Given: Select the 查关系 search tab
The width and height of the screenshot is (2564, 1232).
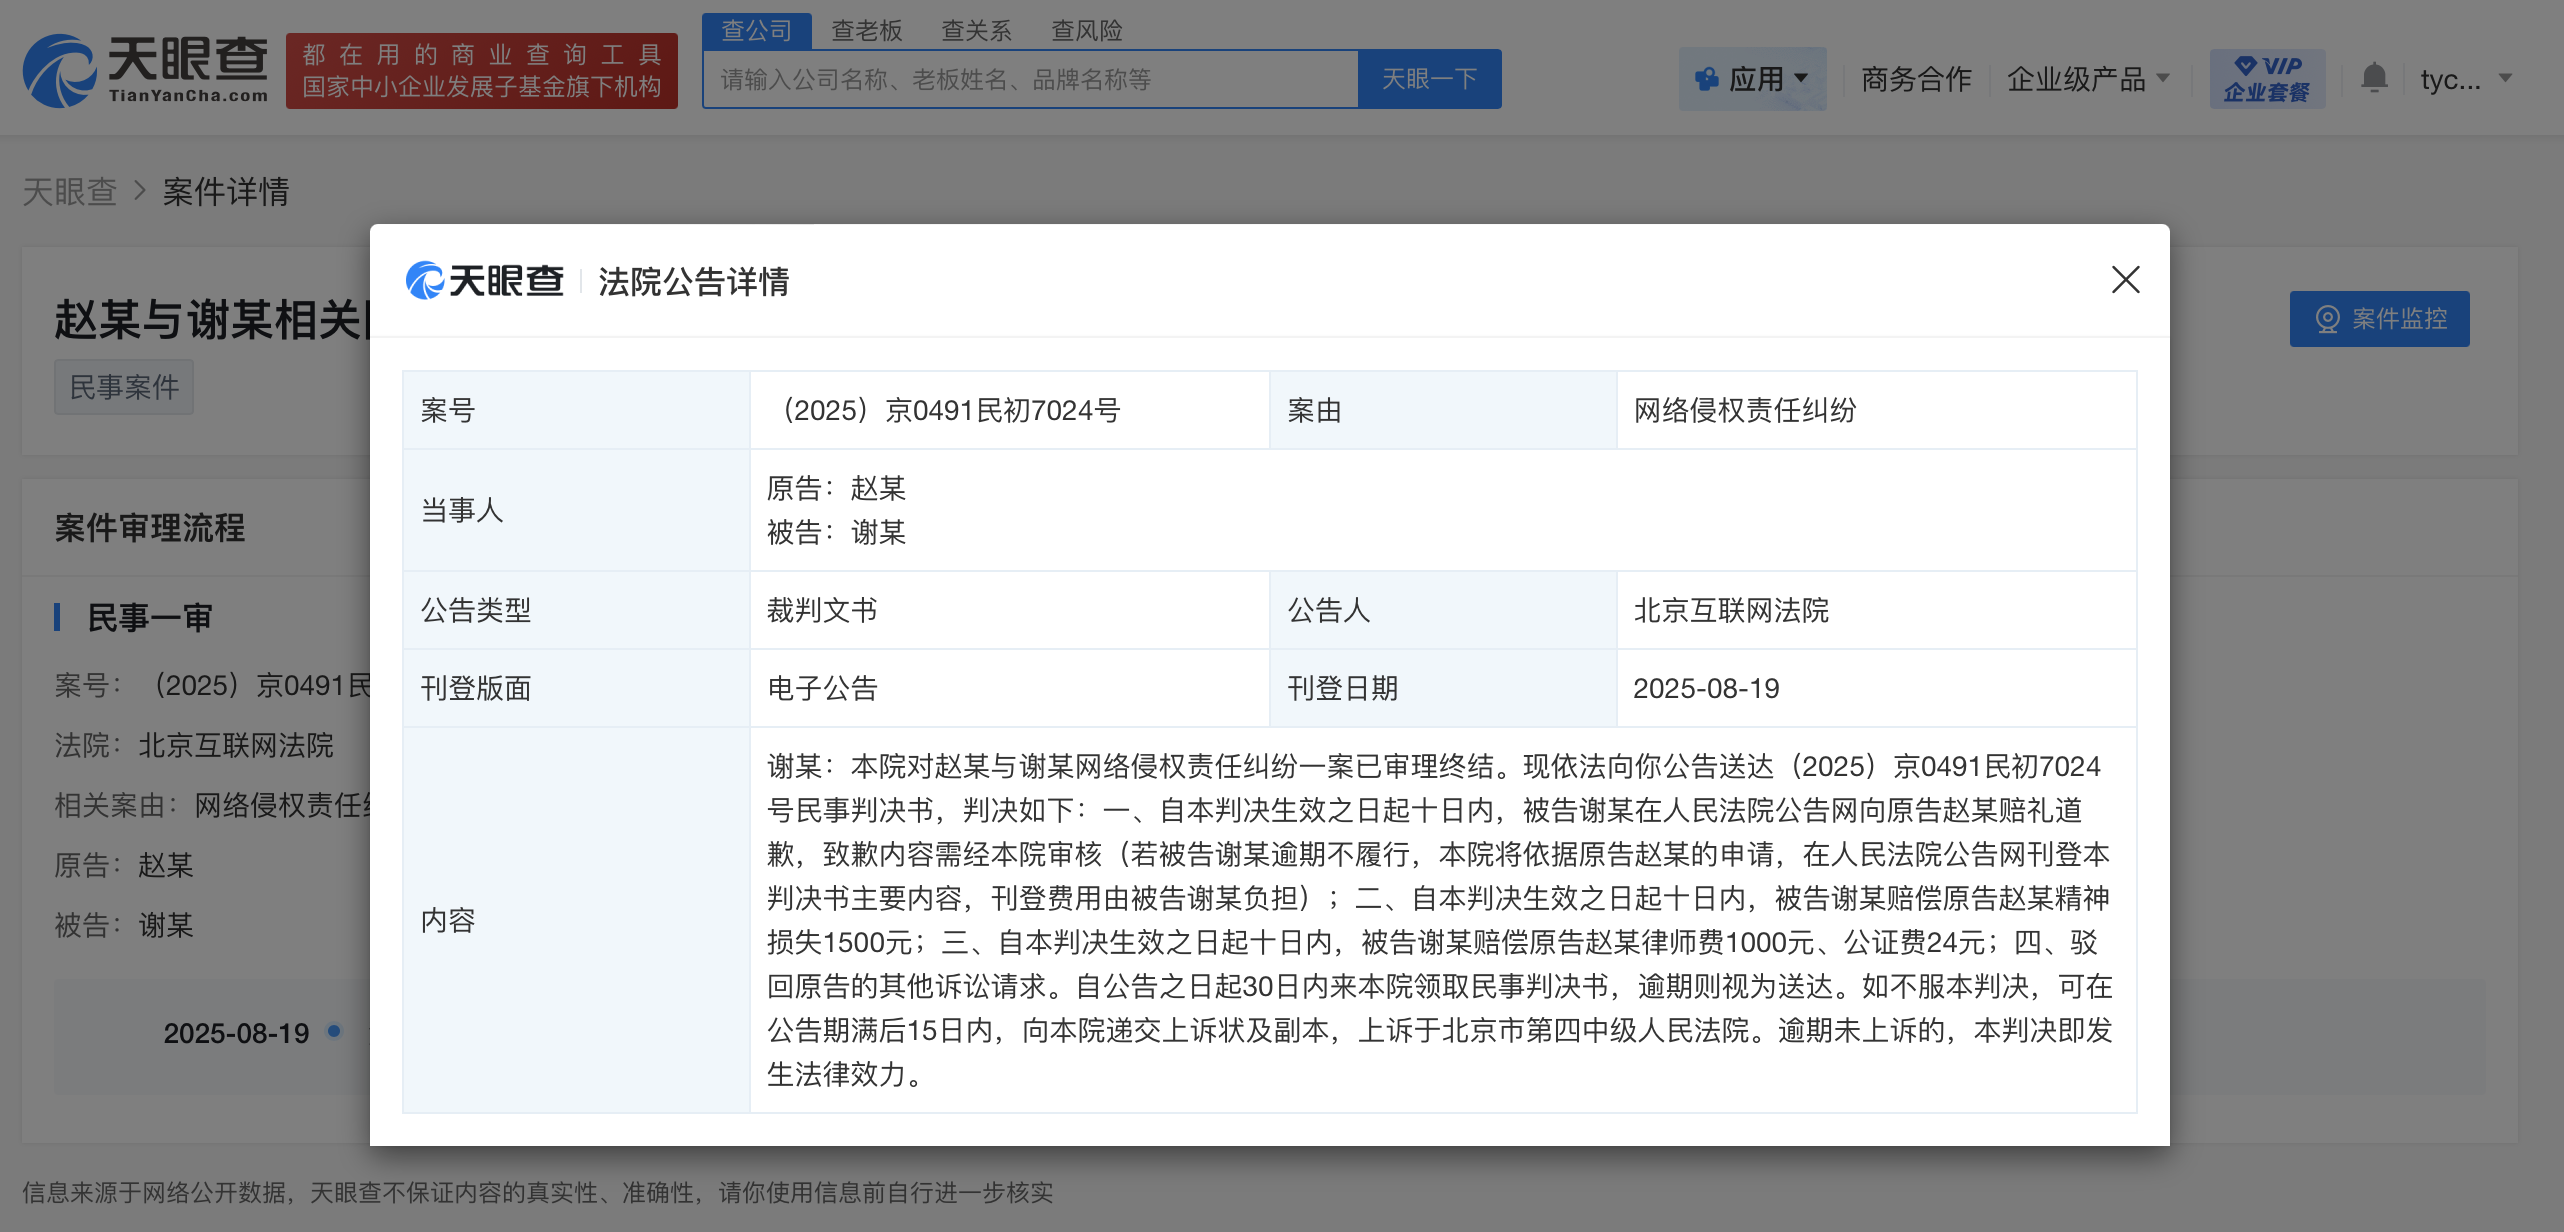Looking at the screenshot, I should pos(976,31).
